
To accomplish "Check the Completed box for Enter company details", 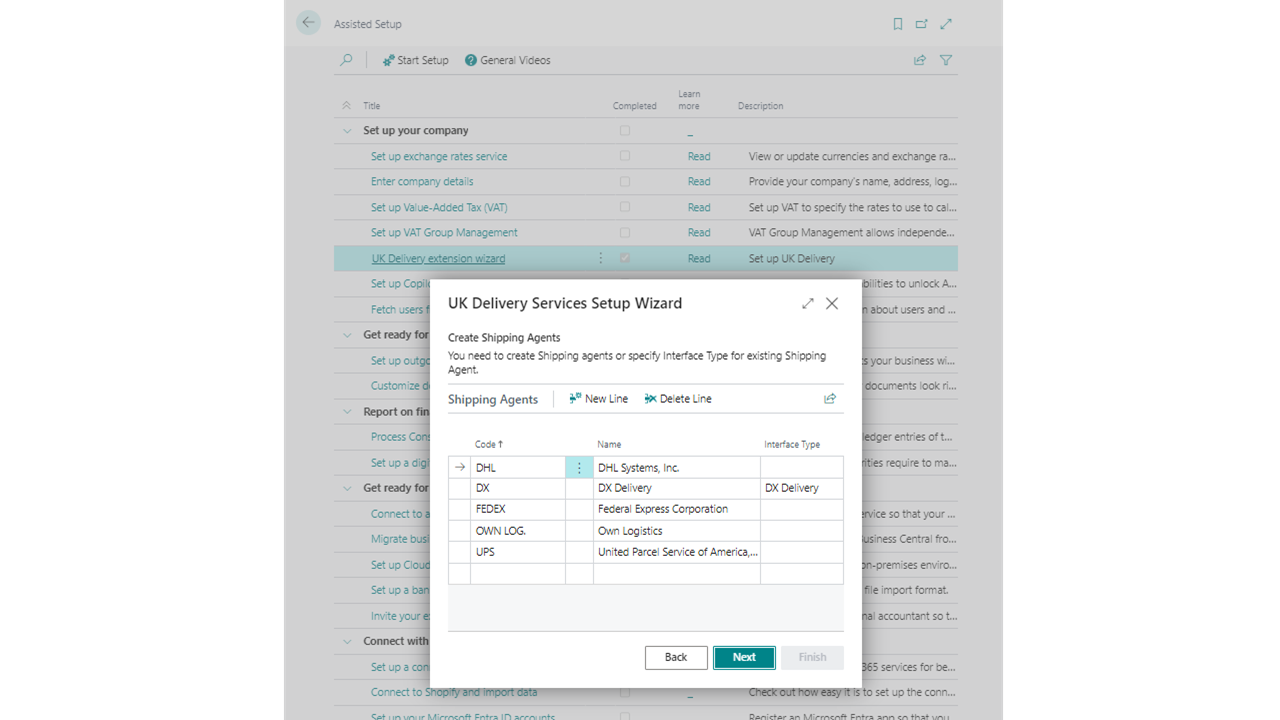I will [x=624, y=181].
